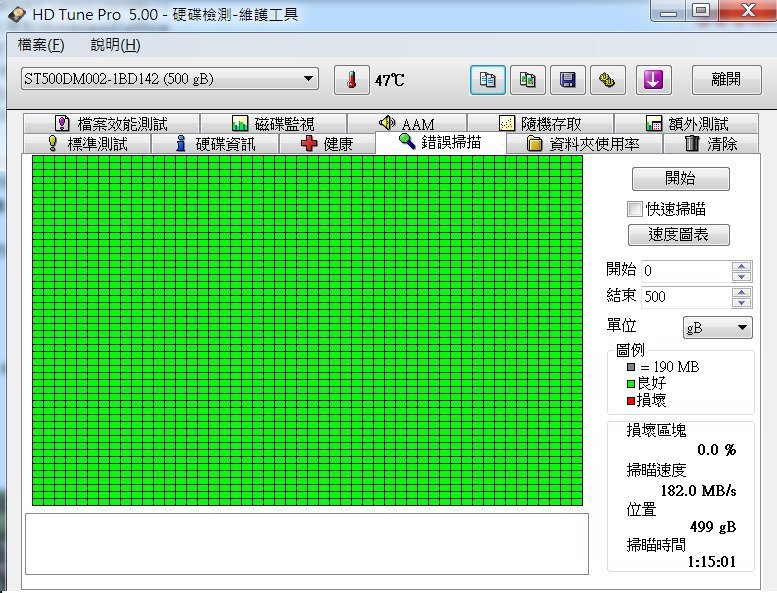777x593 pixels.
Task: Click the thermometer temperature icon
Action: point(352,80)
